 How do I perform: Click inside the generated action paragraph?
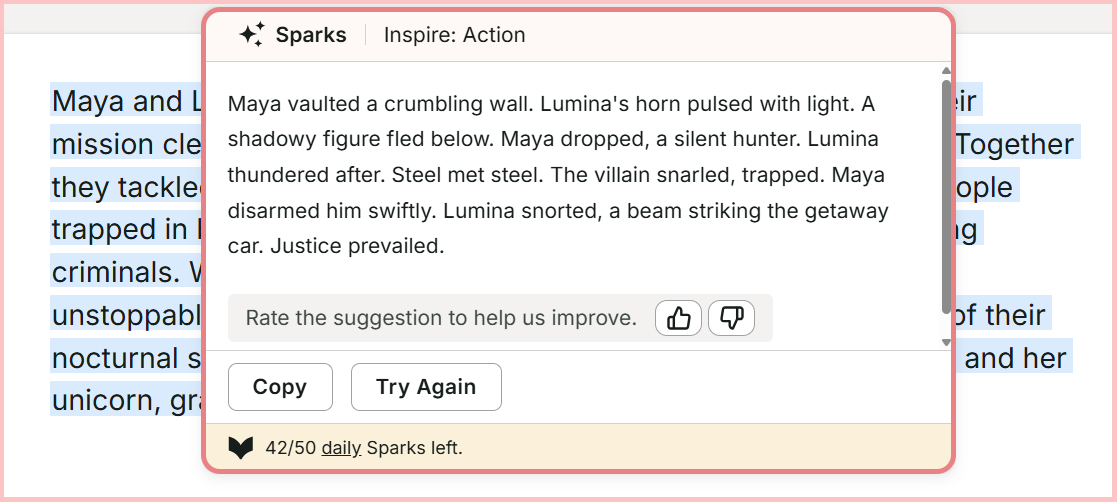(558, 175)
